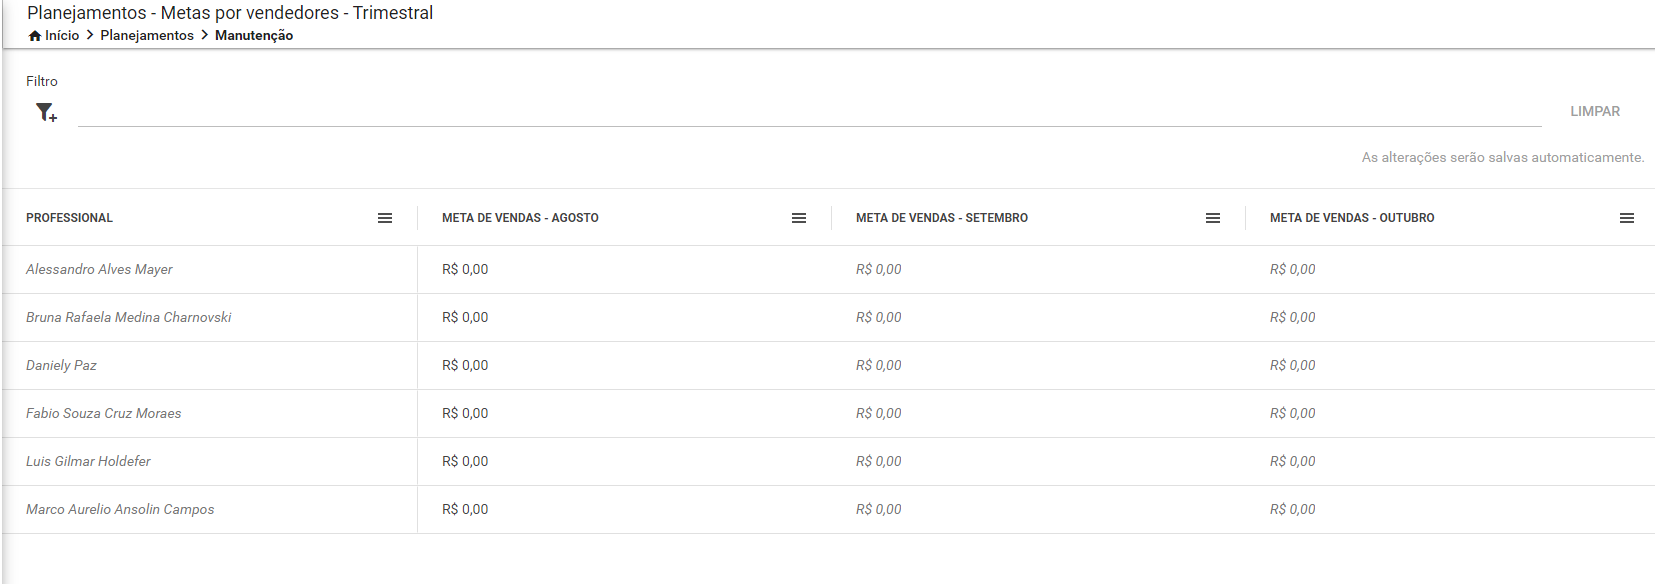Click Manutenção breadcrumb item
The width and height of the screenshot is (1655, 584).
pyautogui.click(x=254, y=36)
